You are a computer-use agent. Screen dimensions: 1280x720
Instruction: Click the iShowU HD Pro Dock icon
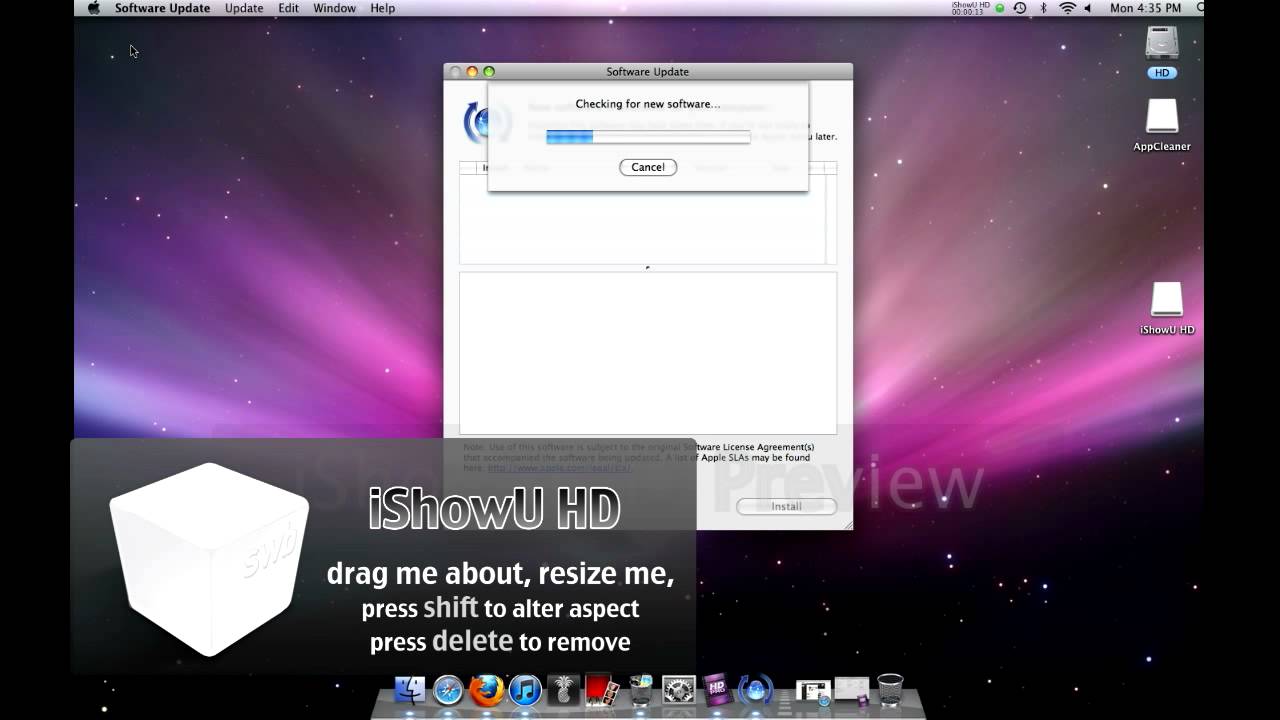click(x=717, y=690)
